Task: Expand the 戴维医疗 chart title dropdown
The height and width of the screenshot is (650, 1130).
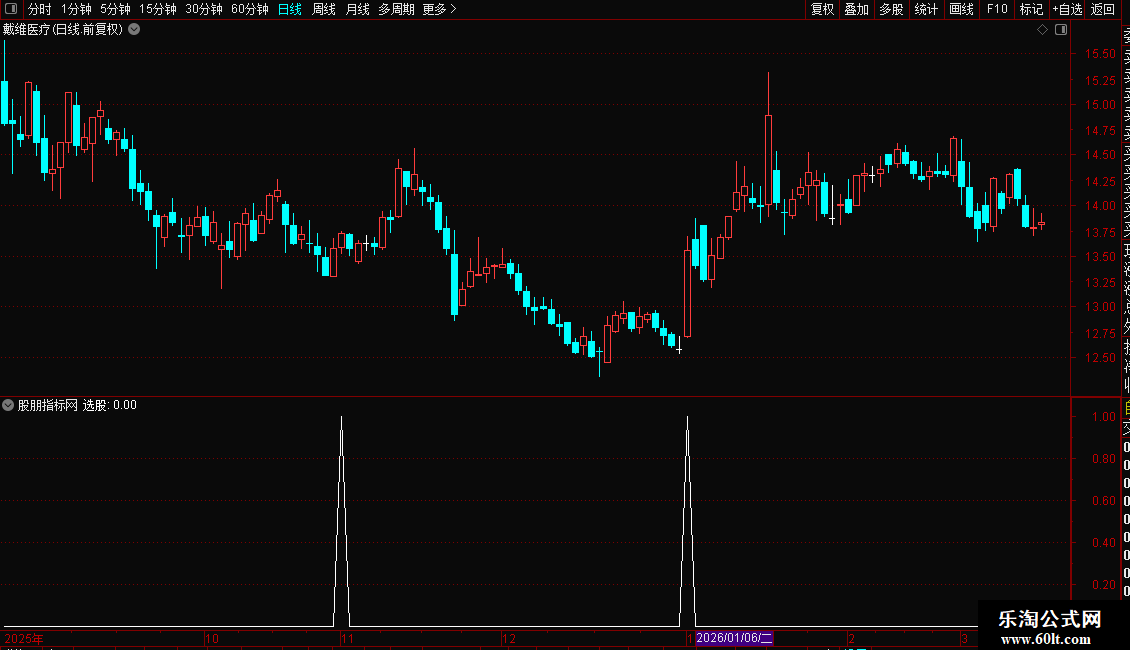Action: [134, 30]
